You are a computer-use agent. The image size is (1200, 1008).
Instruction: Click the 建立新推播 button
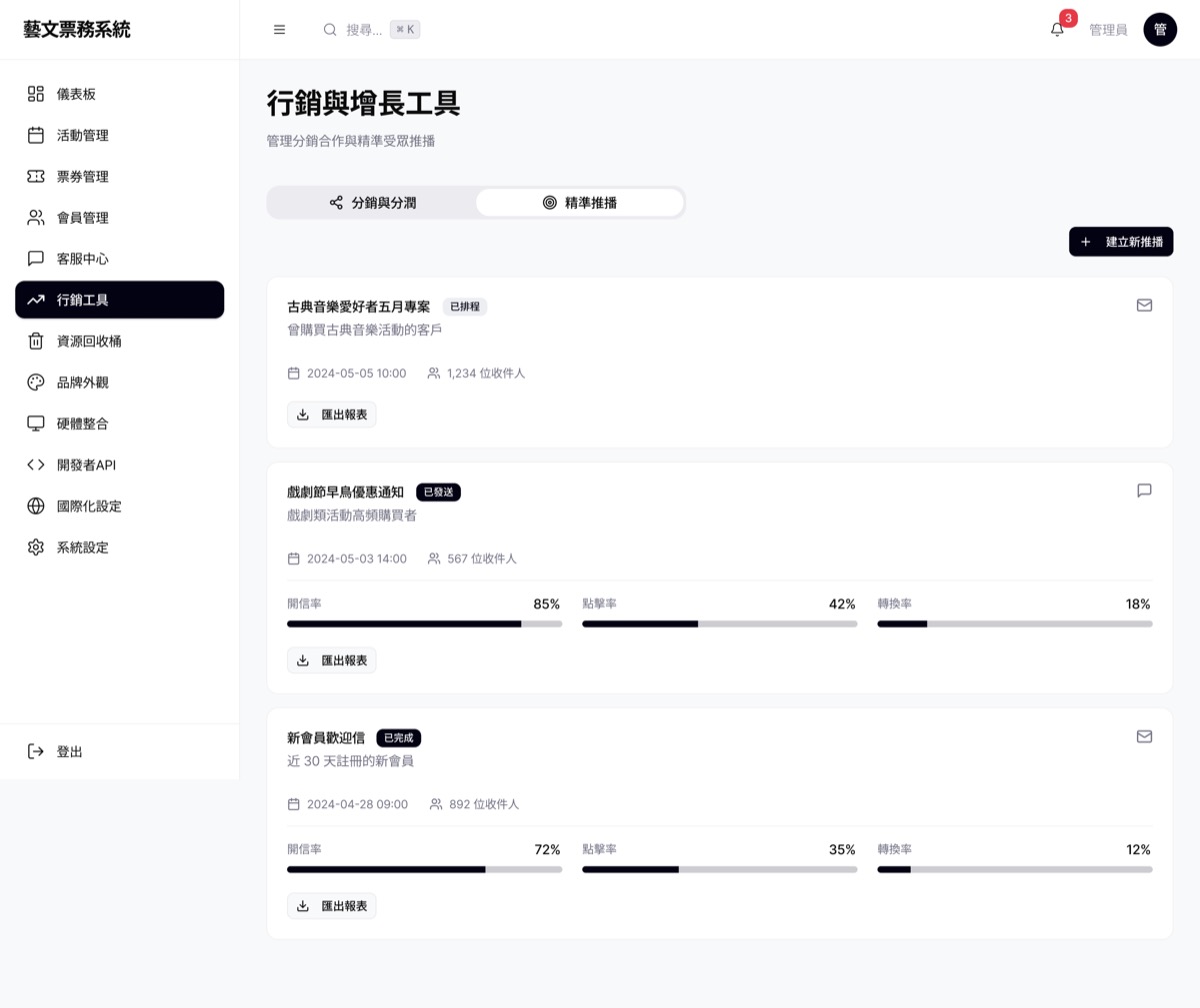coord(1121,242)
